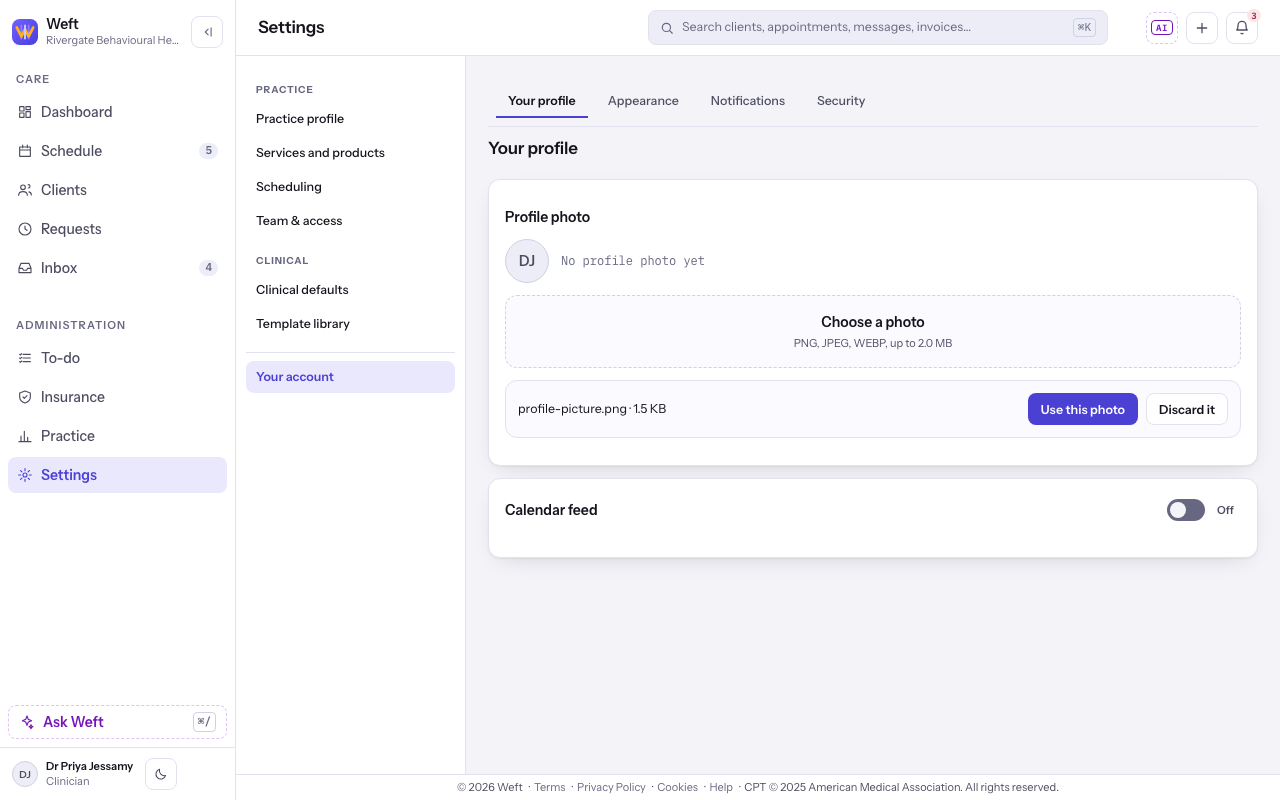Open the Clients section
This screenshot has width=1280, height=800.
[x=117, y=190]
